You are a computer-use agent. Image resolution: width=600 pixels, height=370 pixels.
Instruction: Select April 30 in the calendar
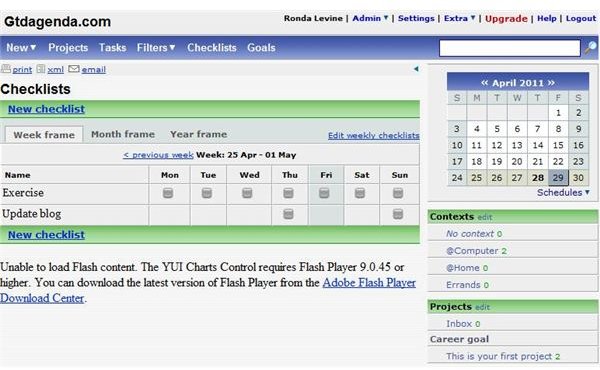(578, 178)
